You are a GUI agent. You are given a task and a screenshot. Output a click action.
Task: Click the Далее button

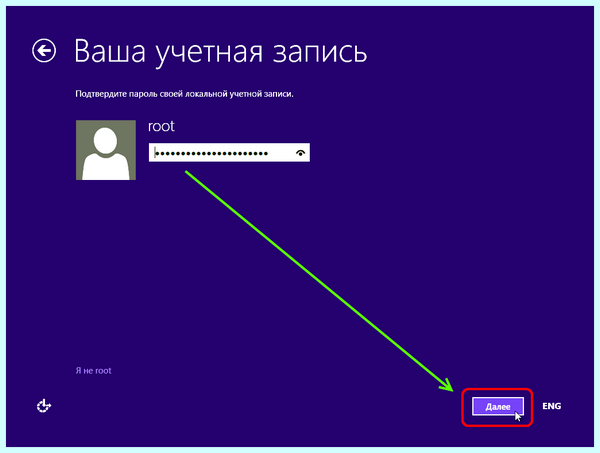(497, 406)
